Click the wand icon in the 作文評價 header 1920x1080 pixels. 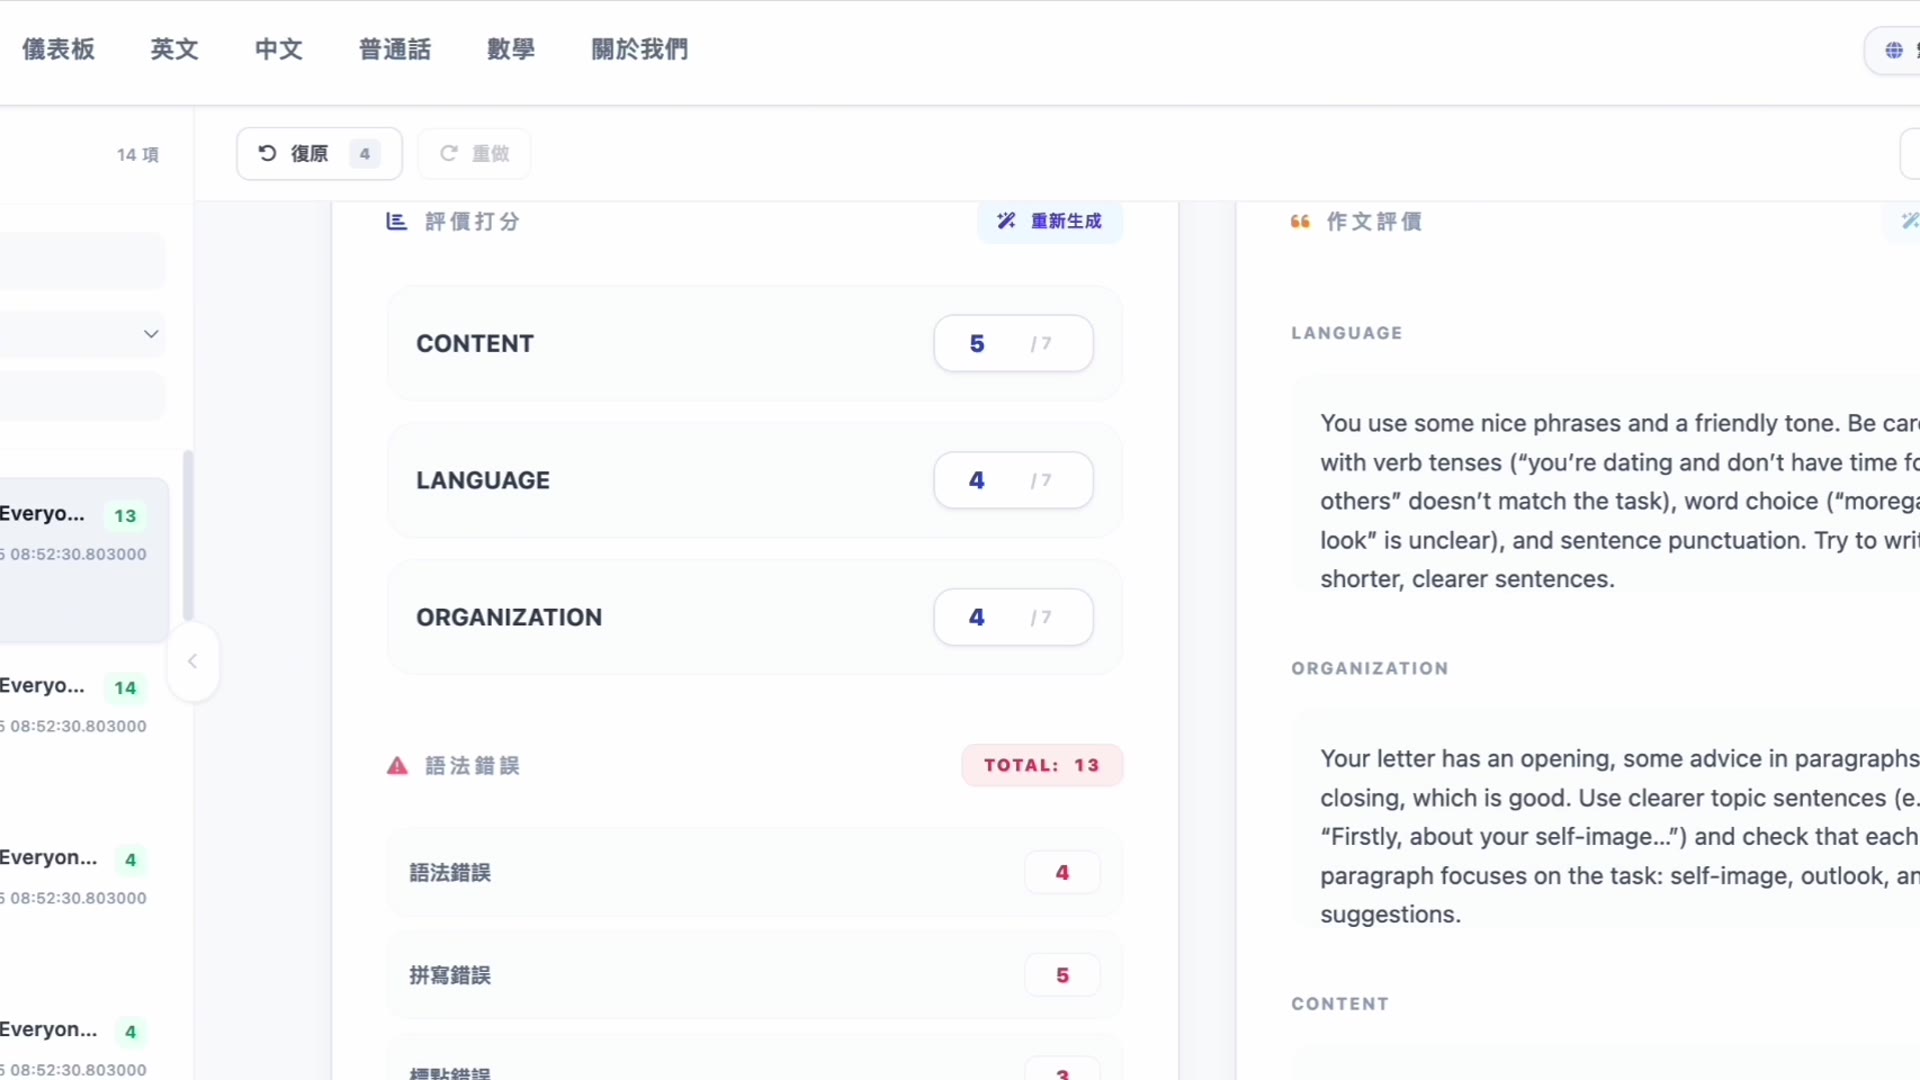coord(1909,221)
